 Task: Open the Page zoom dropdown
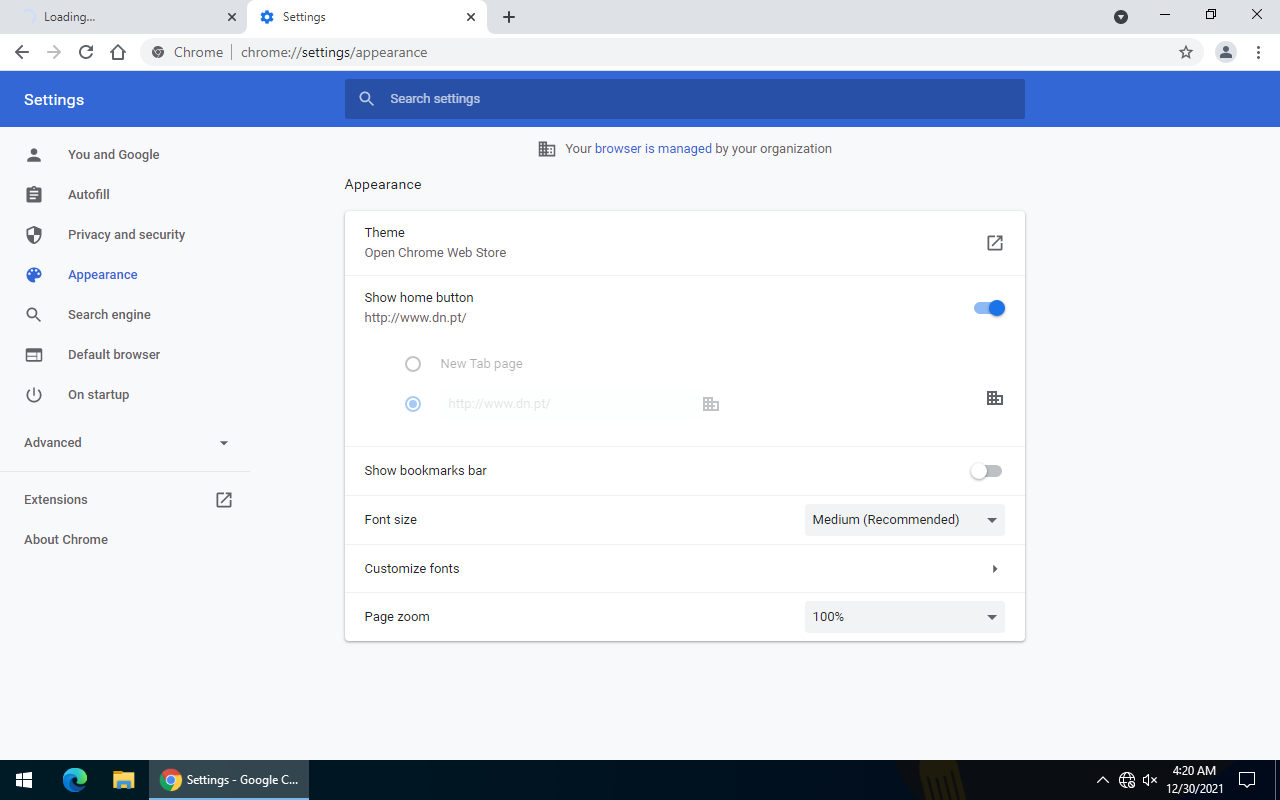pyautogui.click(x=904, y=617)
